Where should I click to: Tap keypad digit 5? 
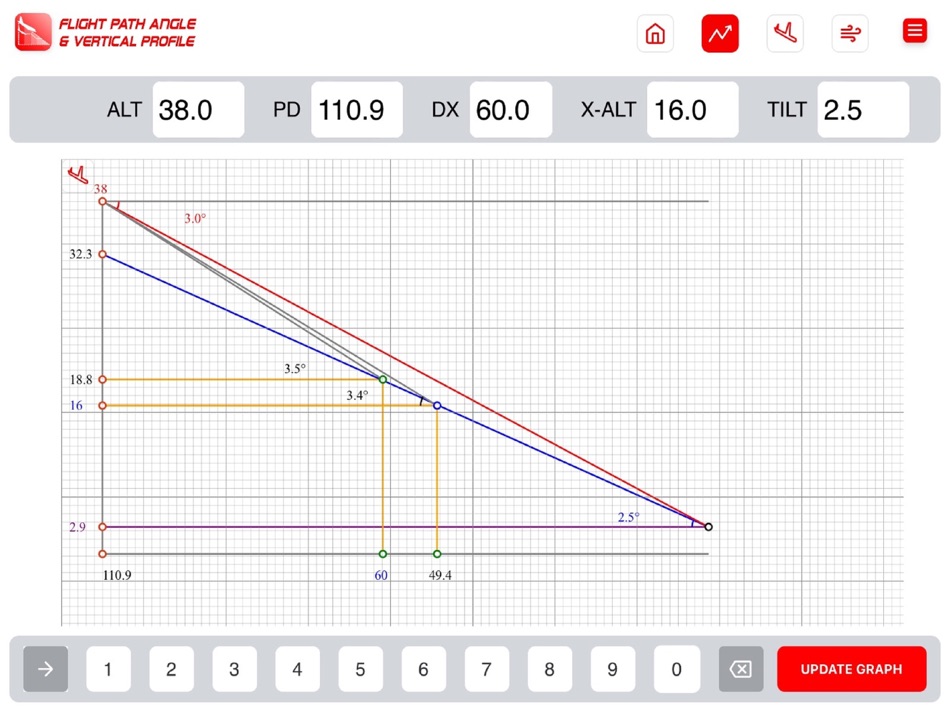(360, 669)
